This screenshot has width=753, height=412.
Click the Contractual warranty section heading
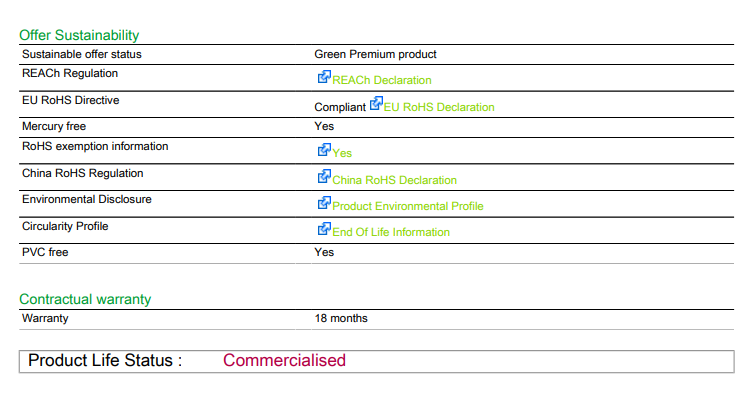click(85, 299)
